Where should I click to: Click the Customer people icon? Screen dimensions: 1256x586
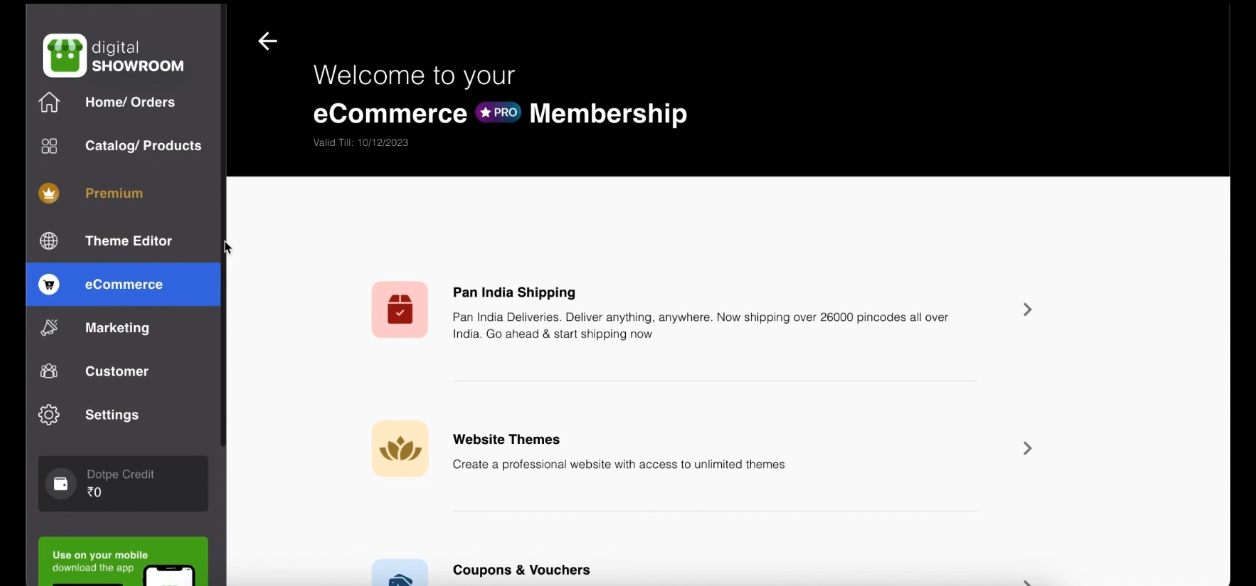(49, 371)
